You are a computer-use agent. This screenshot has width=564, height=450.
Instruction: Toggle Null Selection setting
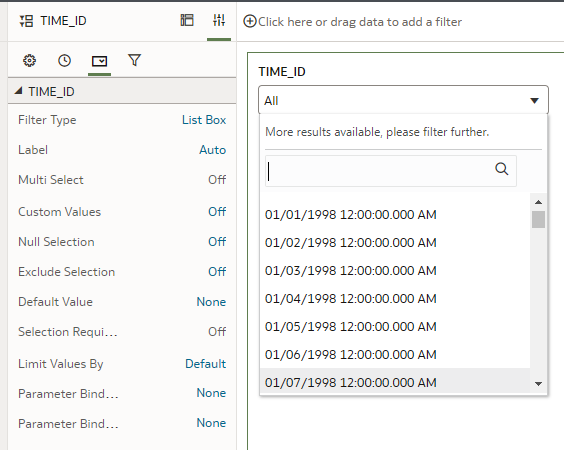(x=217, y=241)
